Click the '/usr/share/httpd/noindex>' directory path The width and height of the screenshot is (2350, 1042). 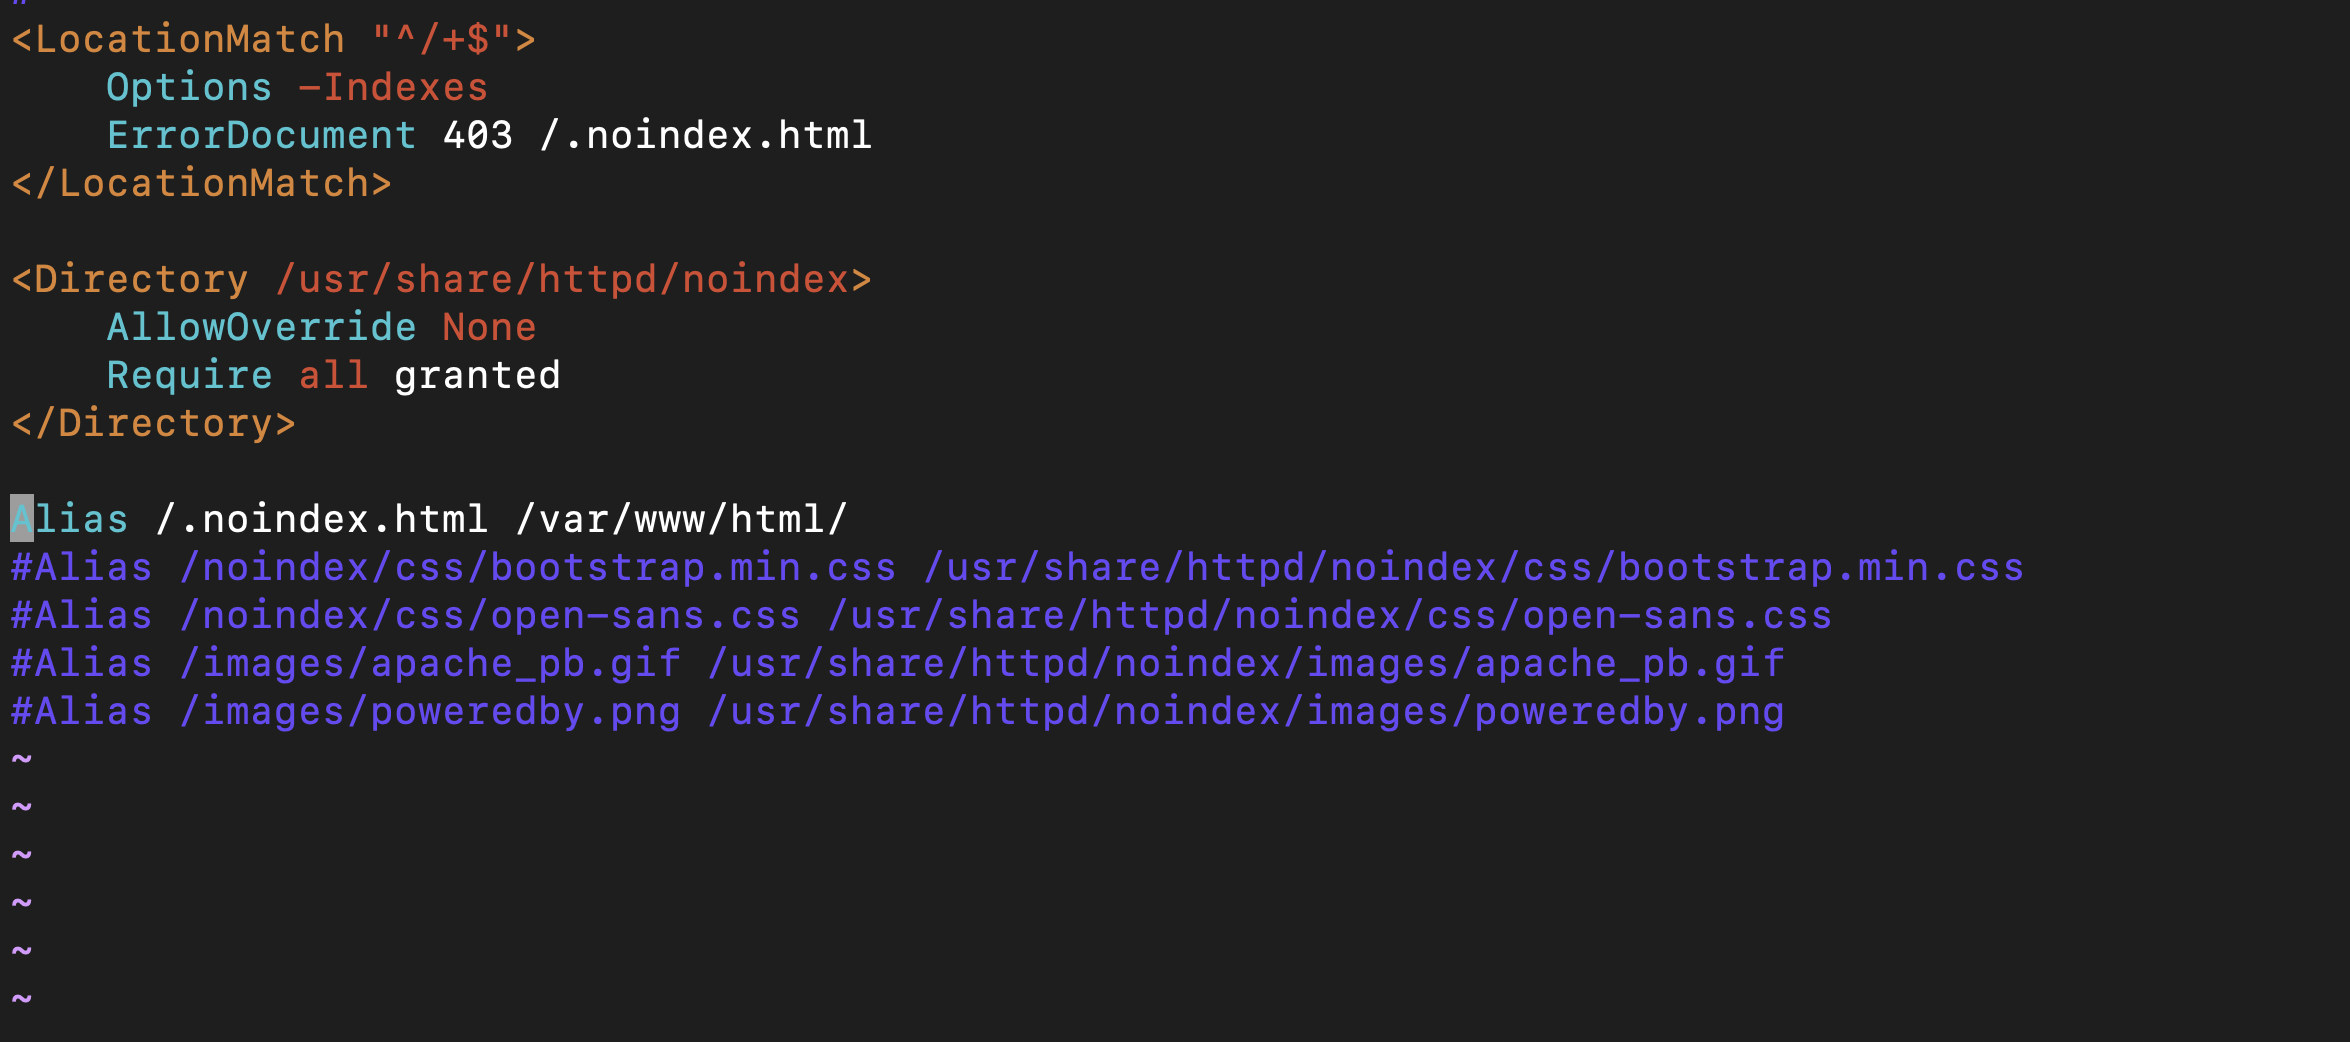click(x=573, y=280)
